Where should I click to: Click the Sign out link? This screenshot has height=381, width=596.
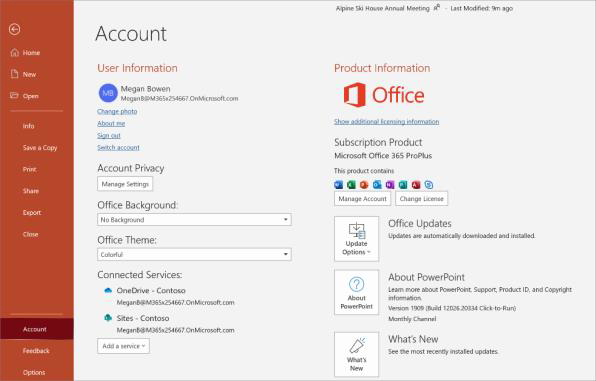point(109,136)
